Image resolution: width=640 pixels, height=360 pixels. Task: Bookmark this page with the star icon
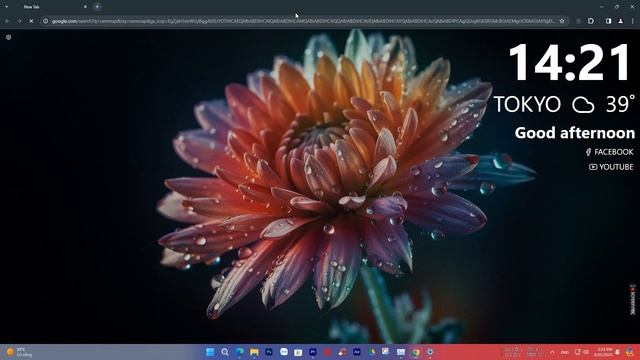coord(562,21)
